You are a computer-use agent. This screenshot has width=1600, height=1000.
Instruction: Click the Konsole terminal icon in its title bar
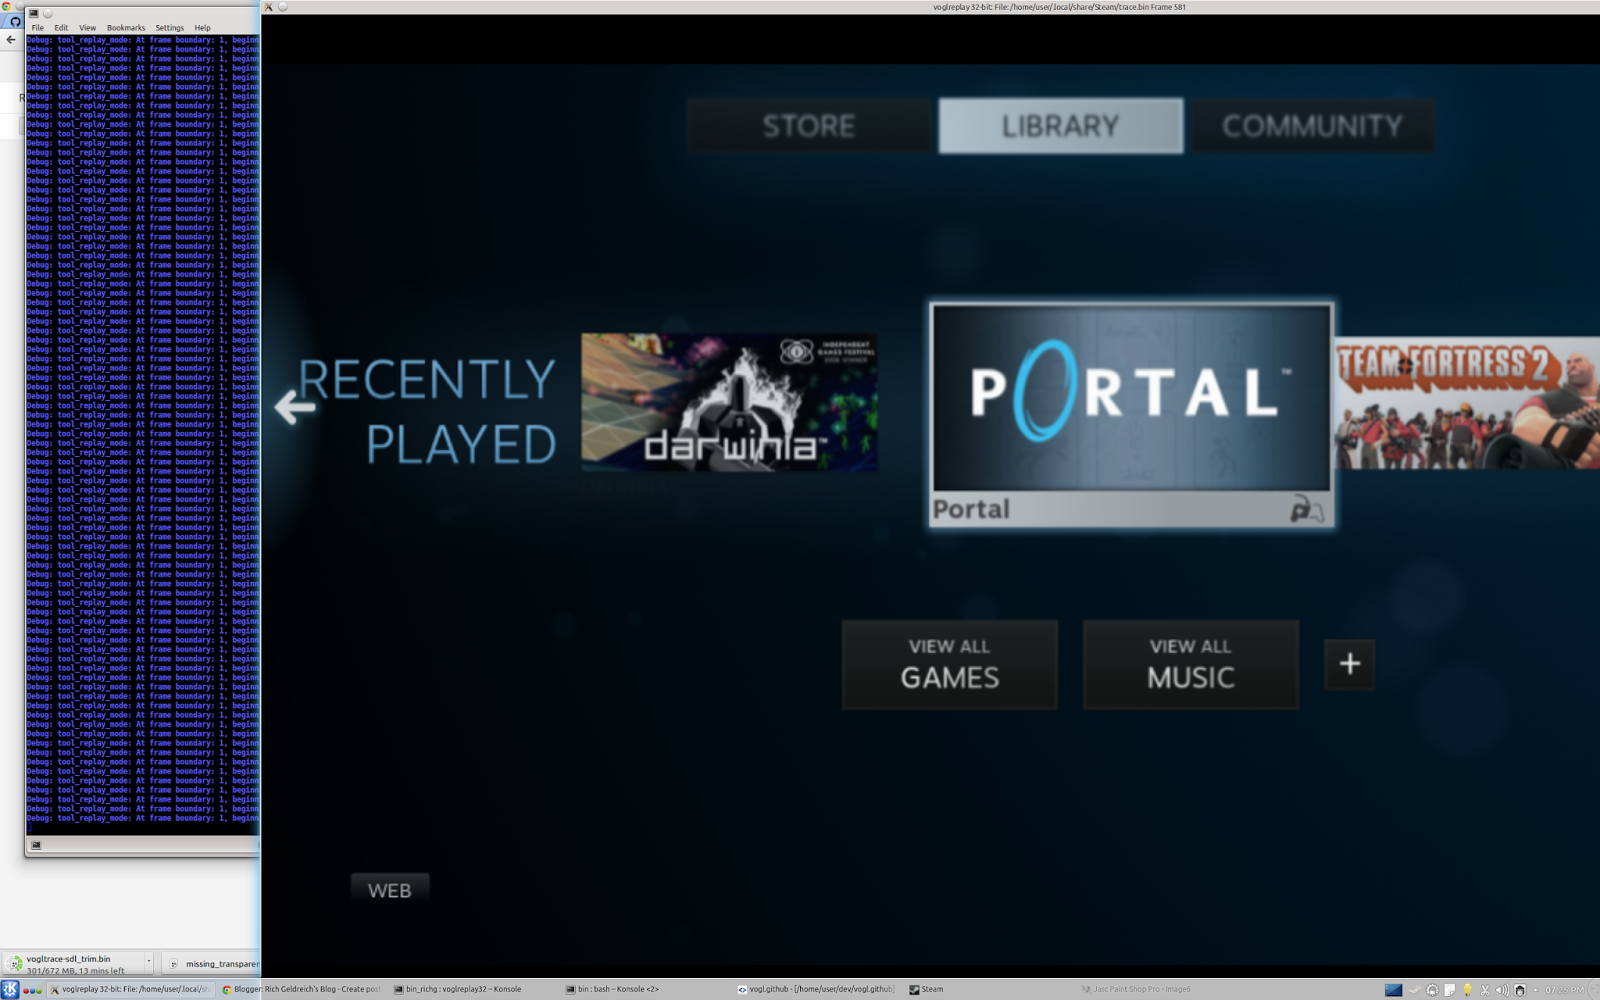pyautogui.click(x=34, y=13)
